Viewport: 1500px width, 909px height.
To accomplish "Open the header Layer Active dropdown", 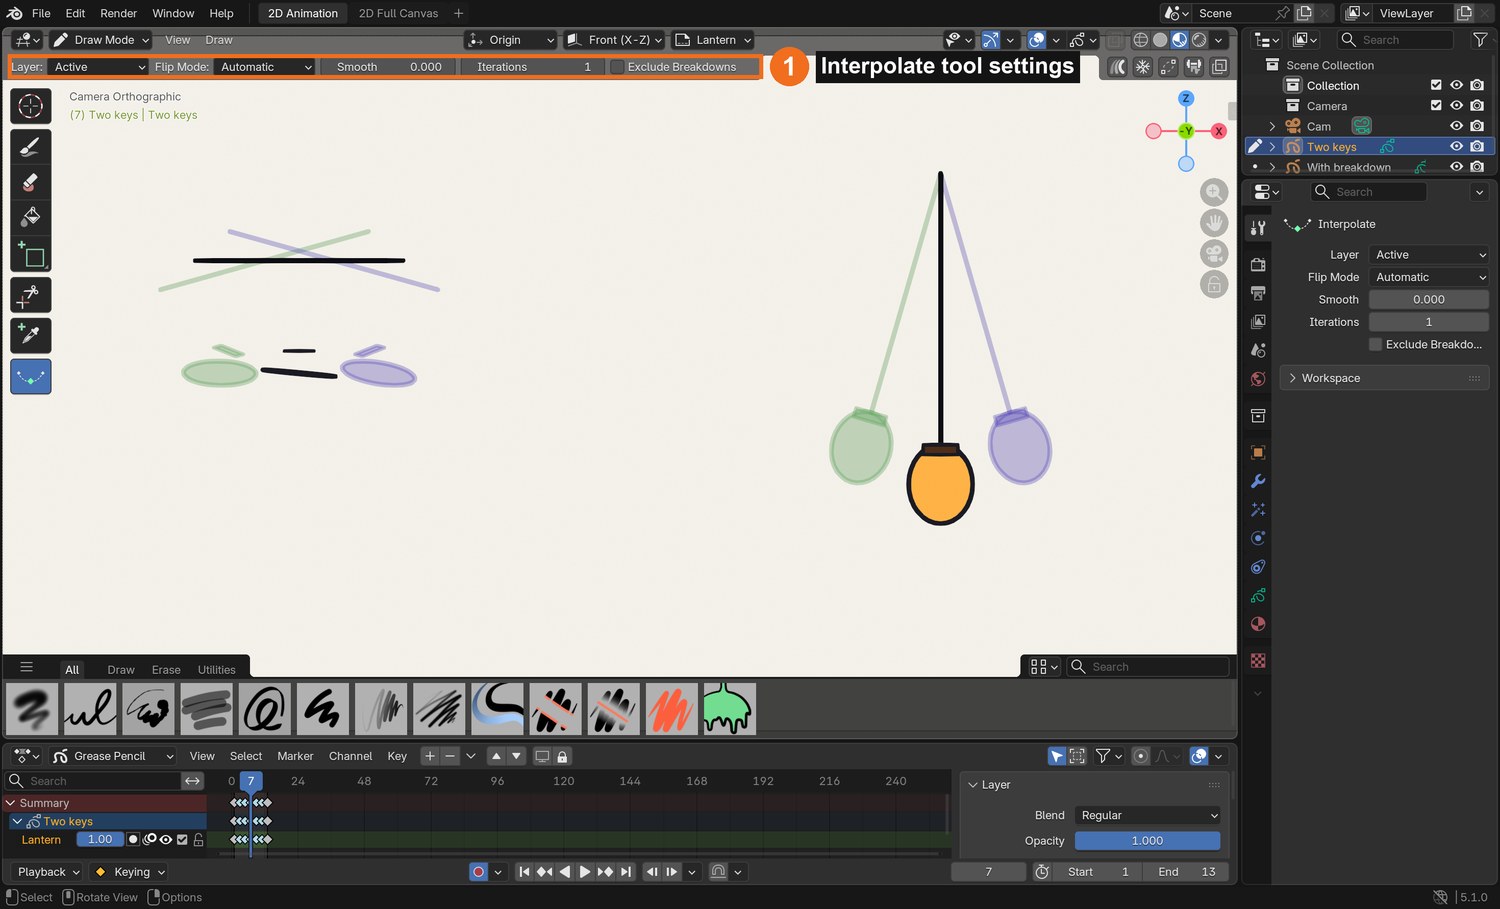I will [97, 67].
